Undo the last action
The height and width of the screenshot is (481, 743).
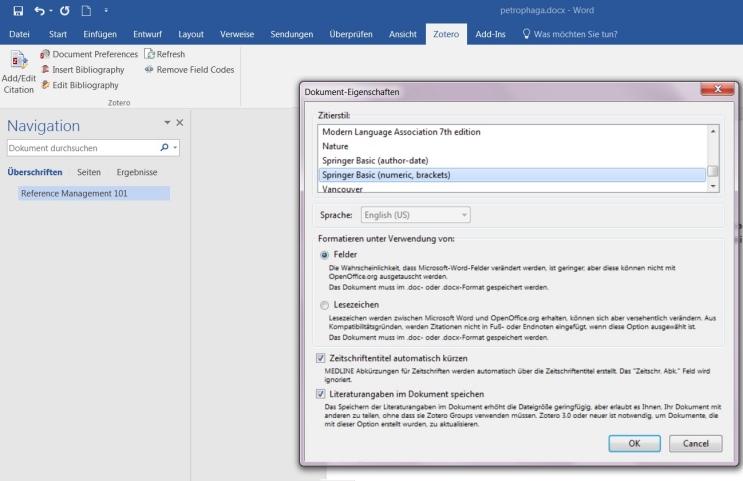tap(39, 10)
